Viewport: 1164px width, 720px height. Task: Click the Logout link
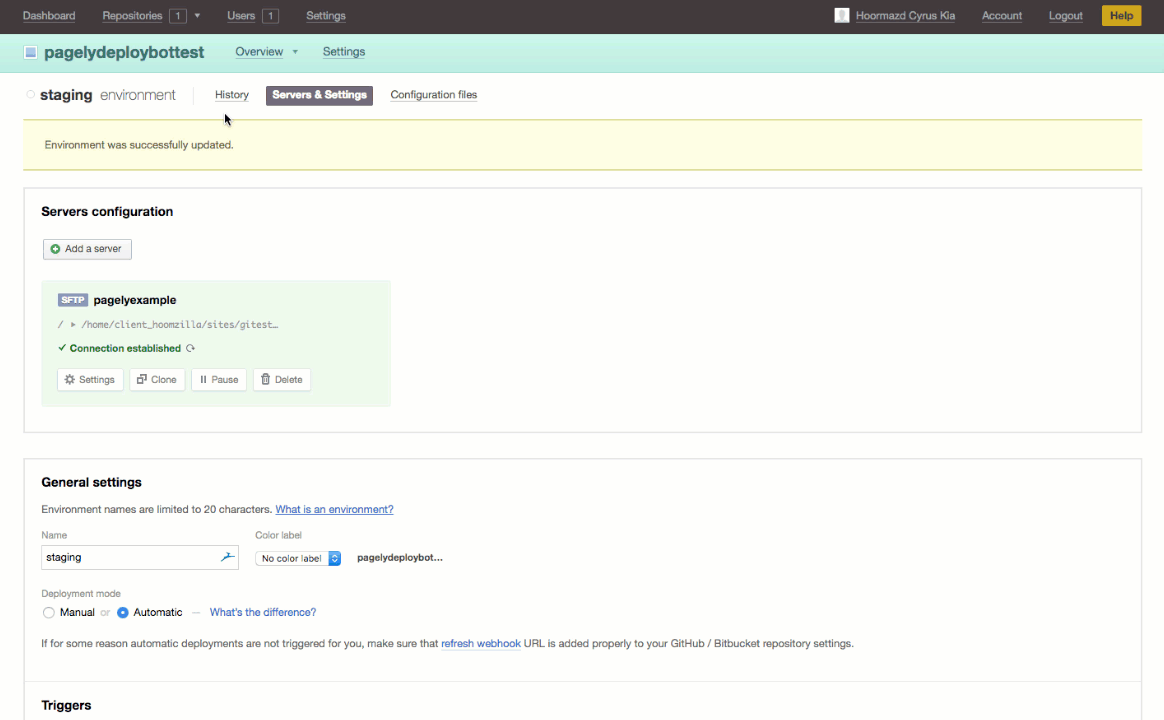[1065, 16]
